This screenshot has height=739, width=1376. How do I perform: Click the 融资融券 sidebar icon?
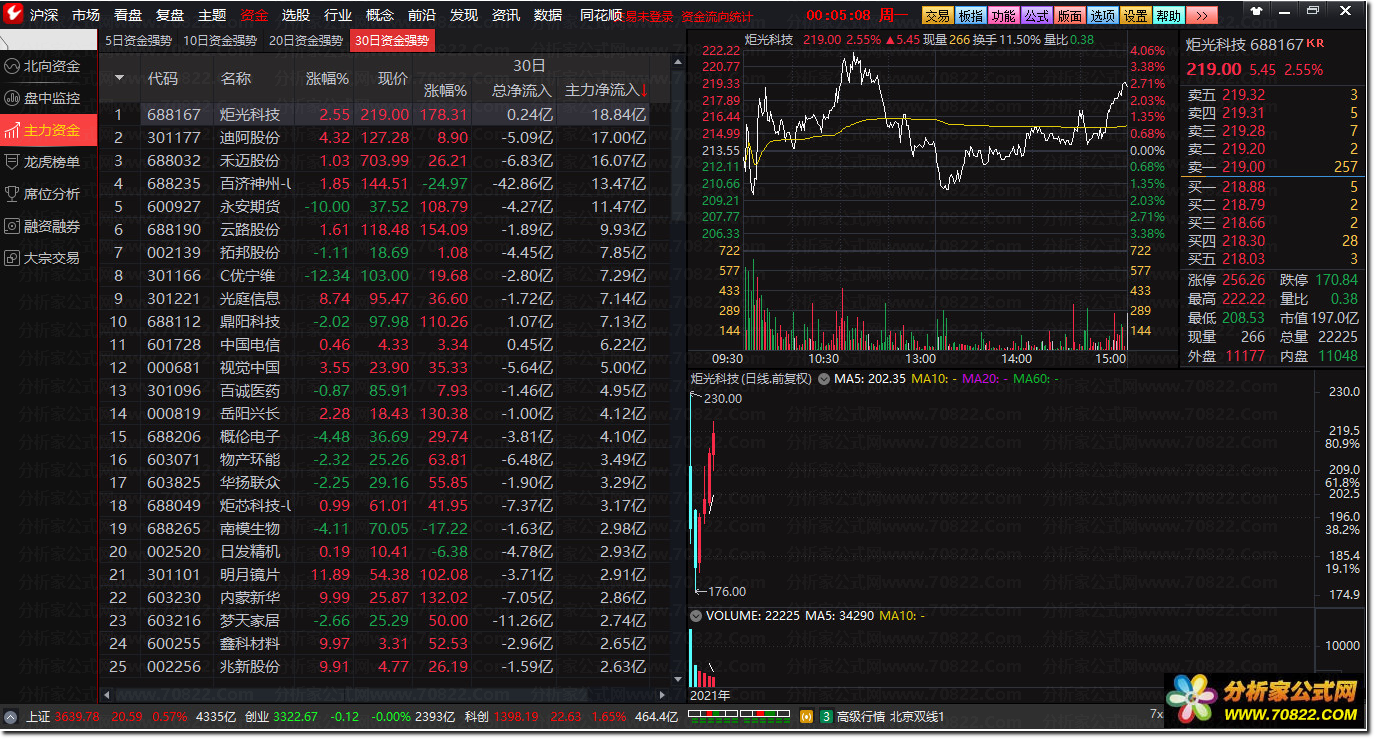(13, 226)
